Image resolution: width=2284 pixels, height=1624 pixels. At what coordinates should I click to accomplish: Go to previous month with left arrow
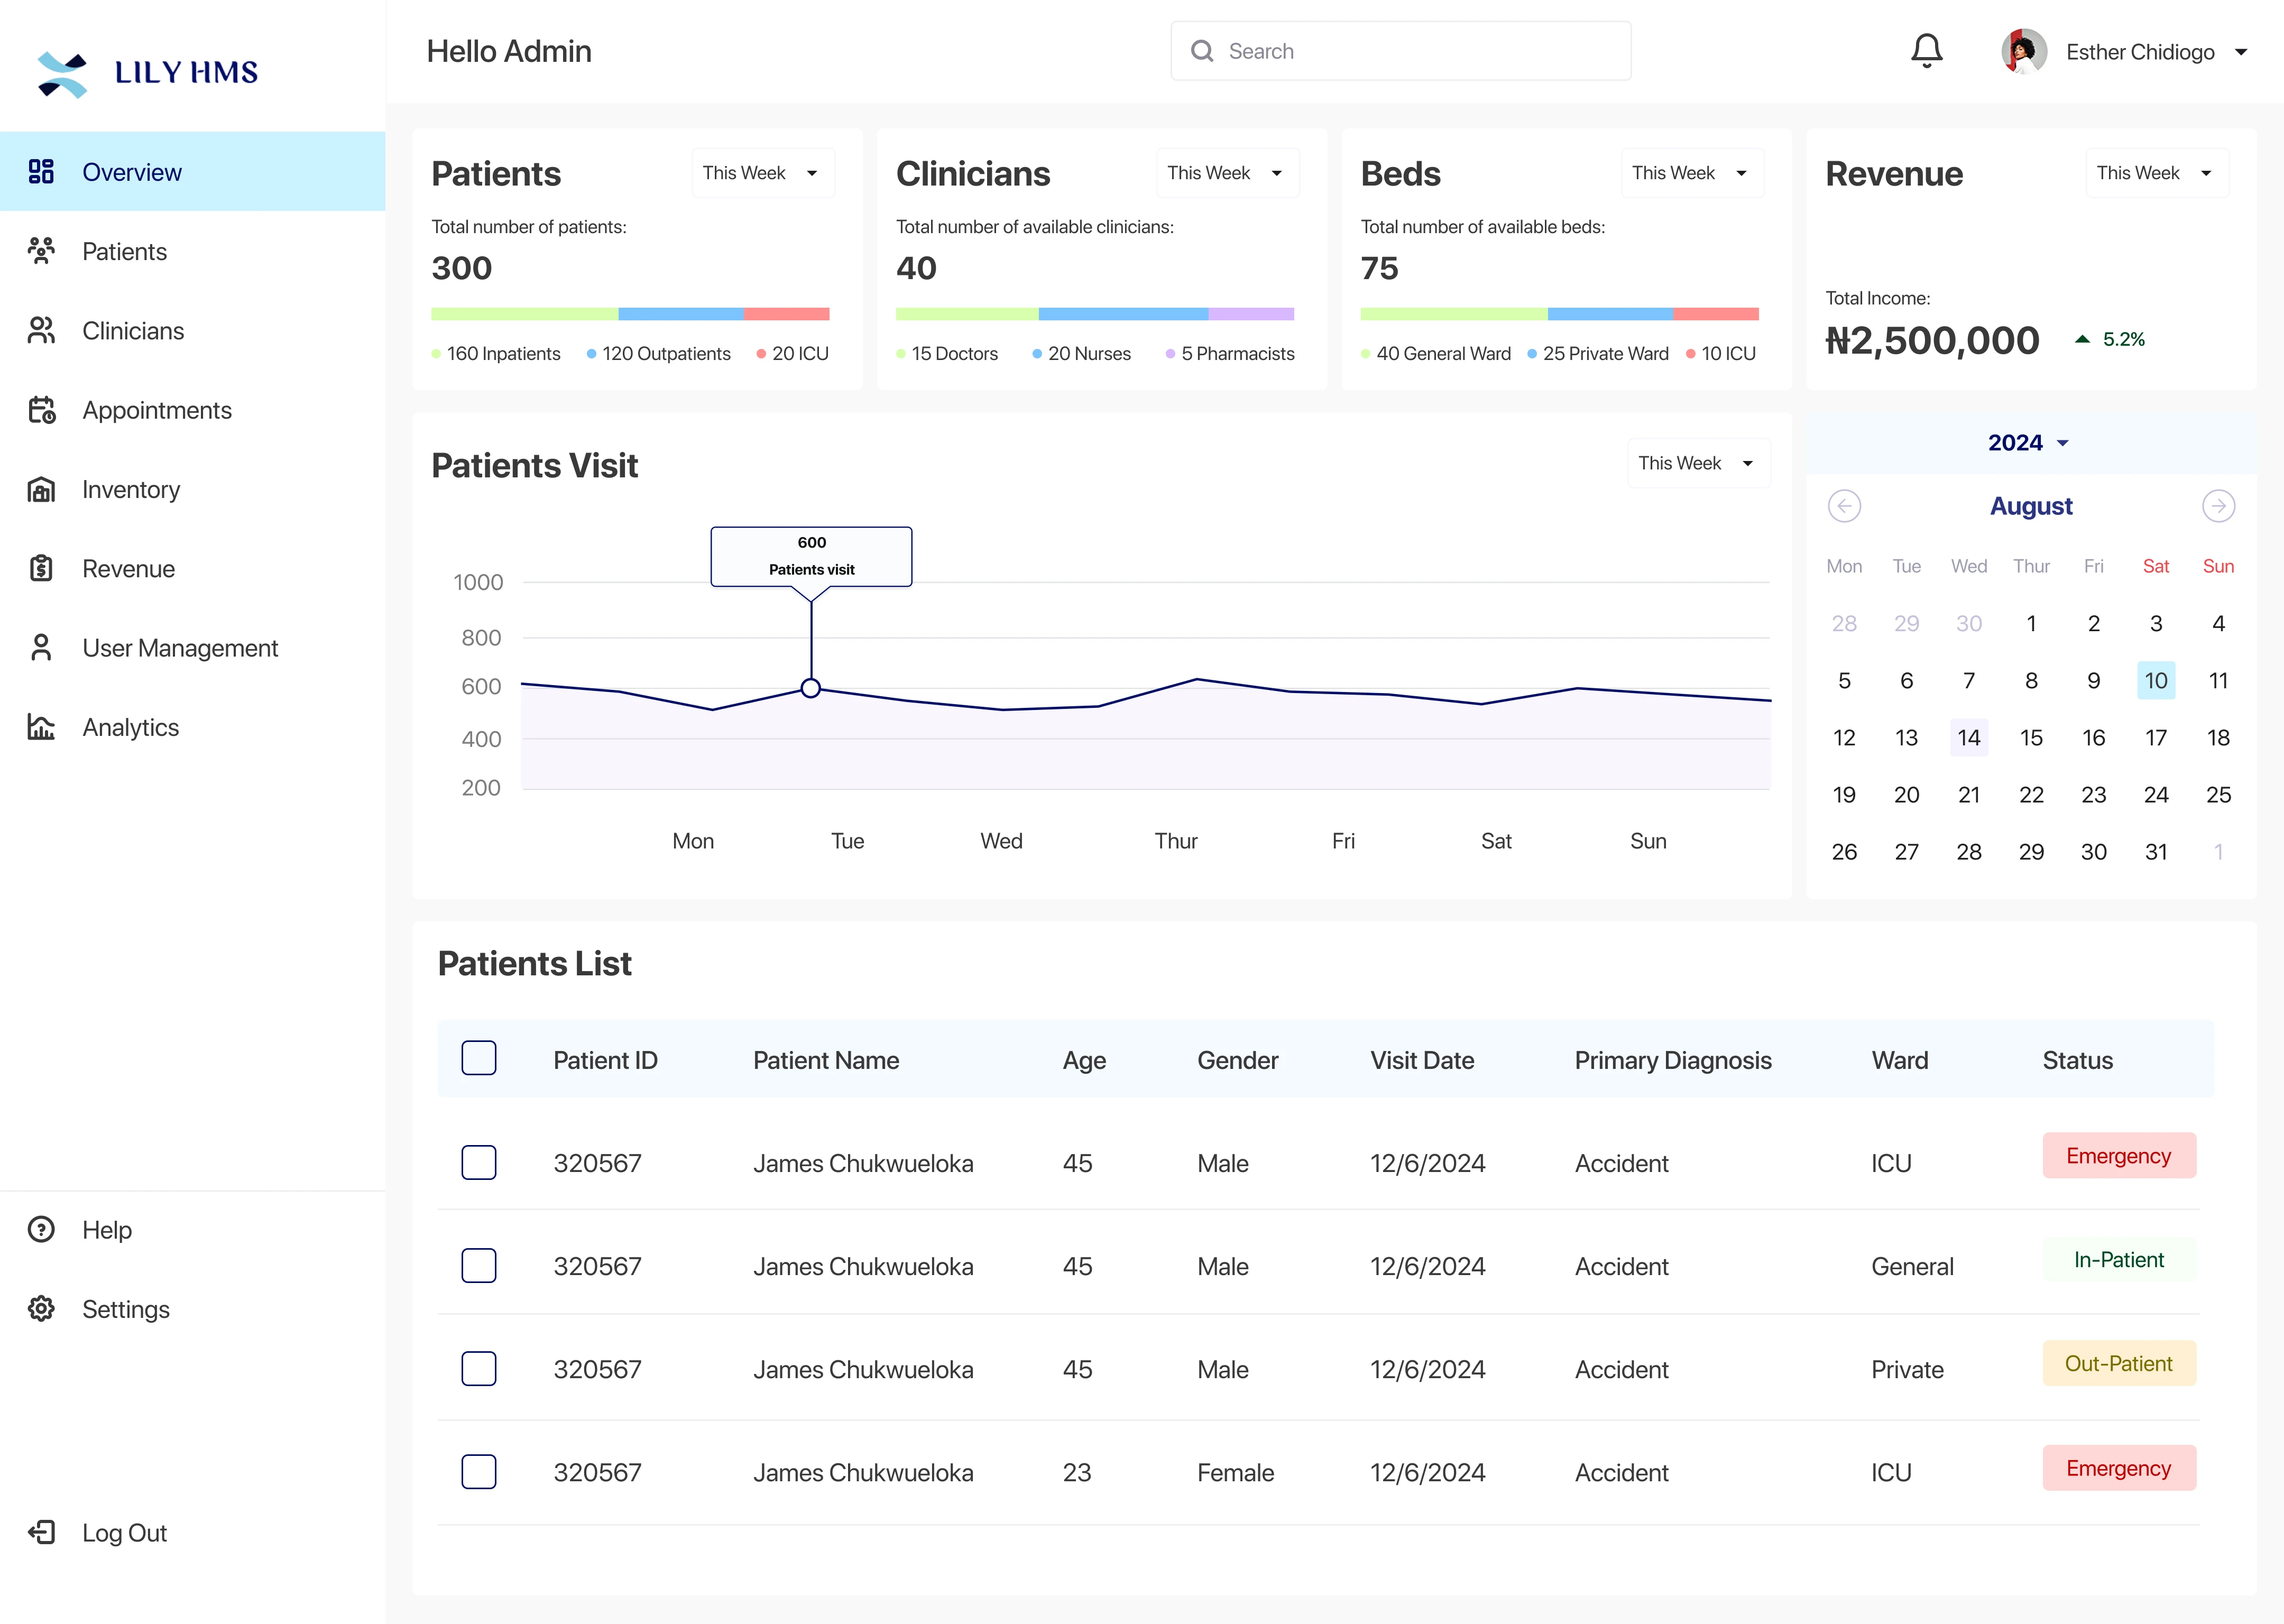(1844, 506)
